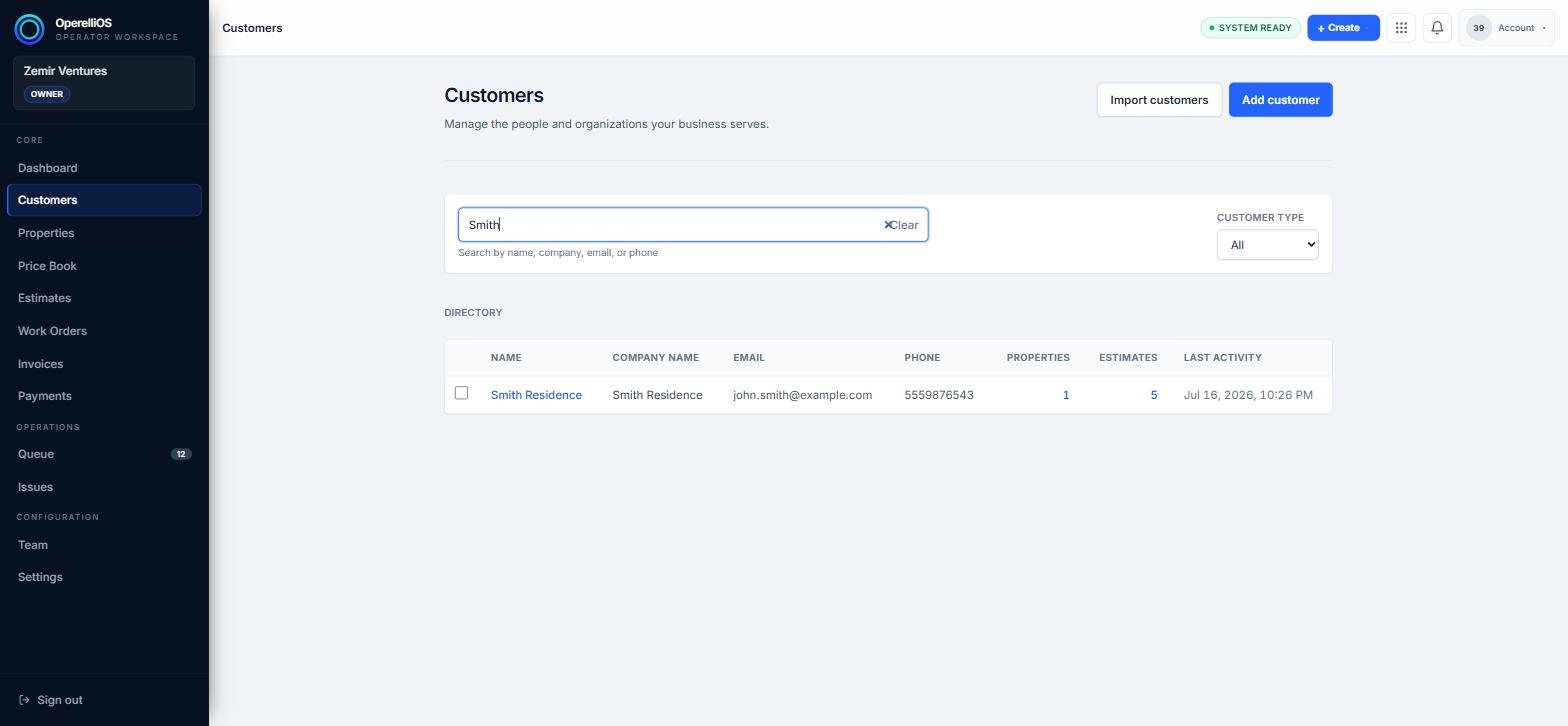
Task: Open the Customer Type dropdown
Action: [x=1267, y=245]
